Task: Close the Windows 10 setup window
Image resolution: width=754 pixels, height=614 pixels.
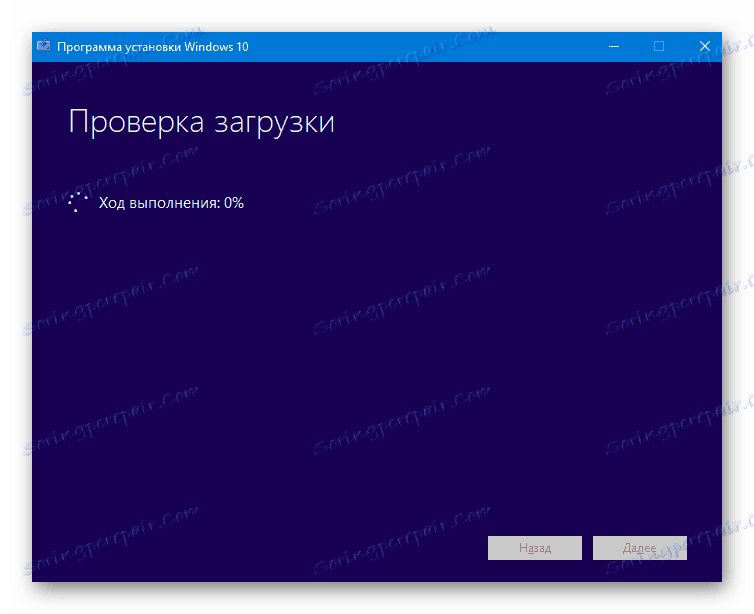Action: (704, 47)
